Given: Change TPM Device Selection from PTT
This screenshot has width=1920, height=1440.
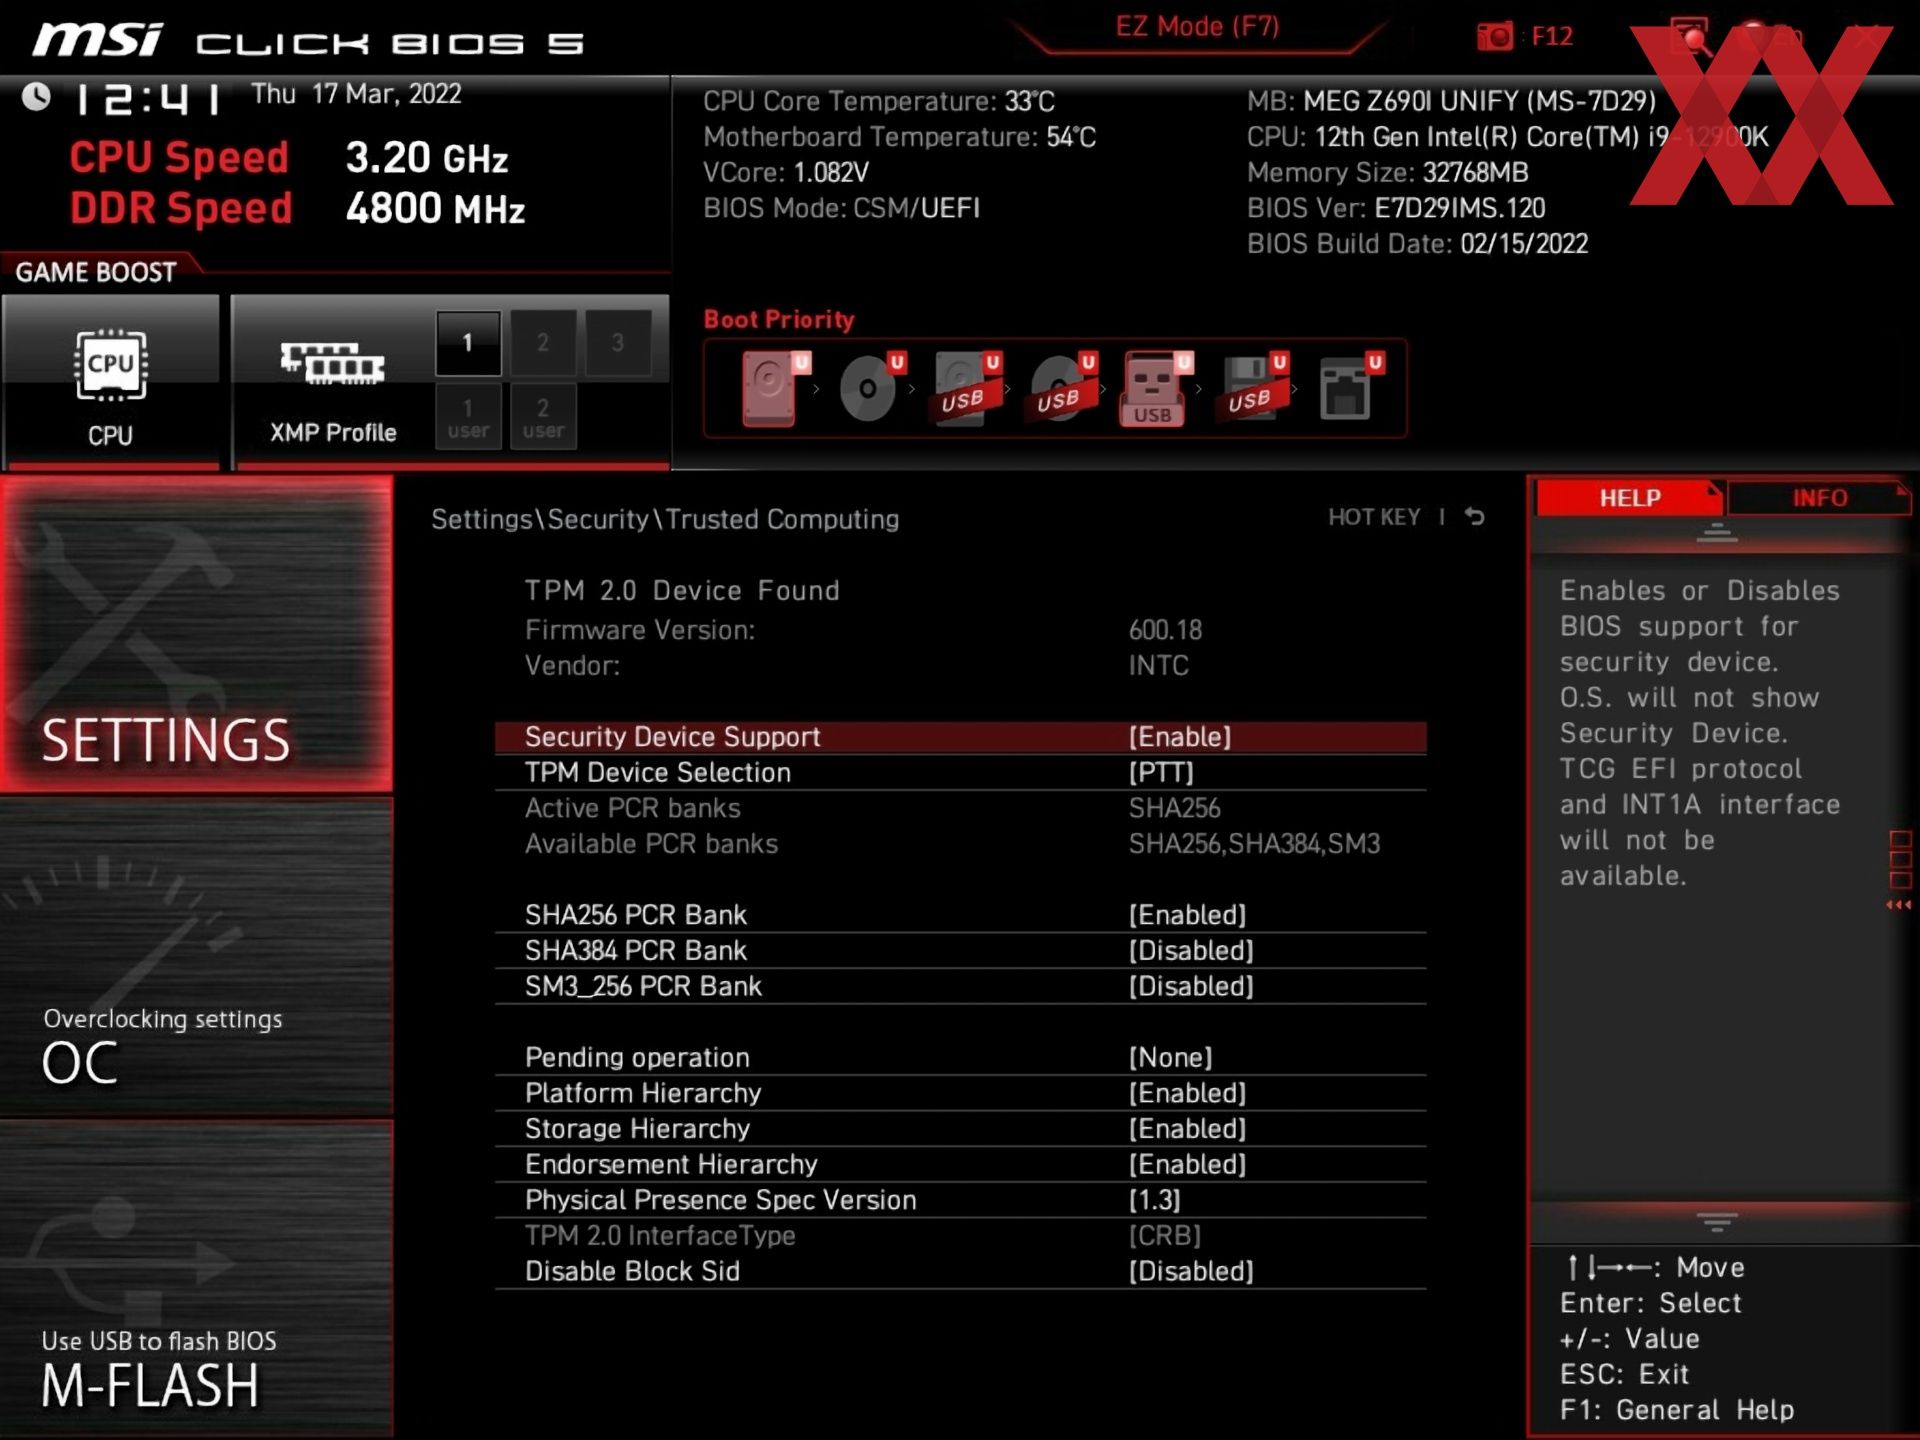Looking at the screenshot, I should [960, 772].
